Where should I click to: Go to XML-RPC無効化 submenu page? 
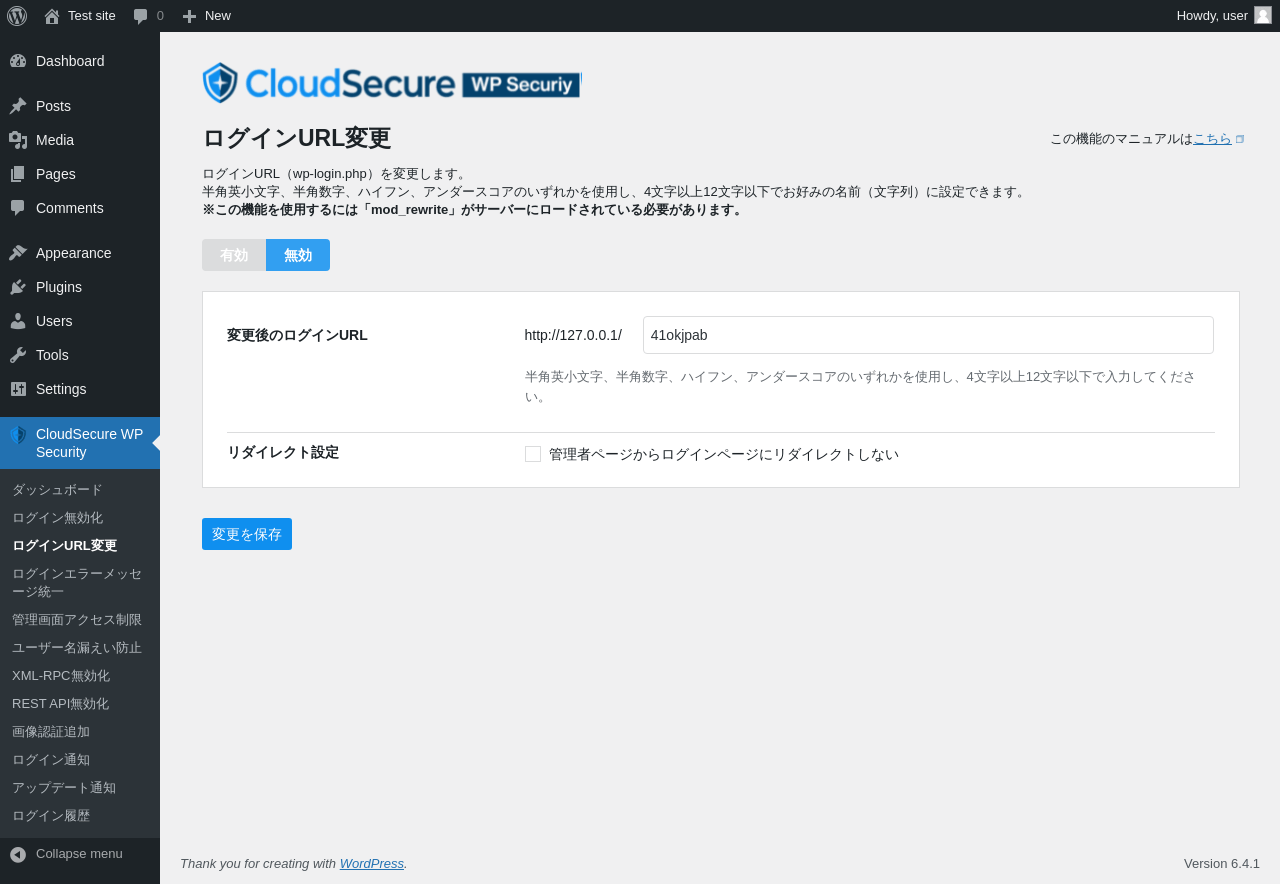click(x=61, y=676)
